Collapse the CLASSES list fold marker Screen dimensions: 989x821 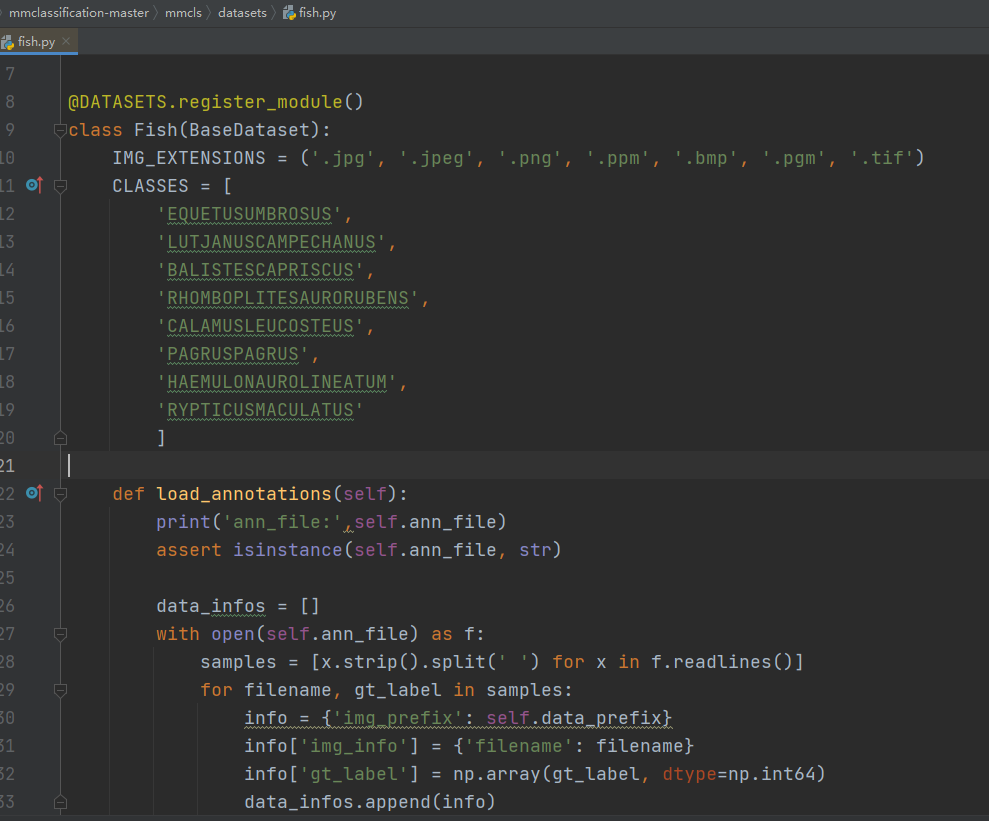(x=61, y=186)
